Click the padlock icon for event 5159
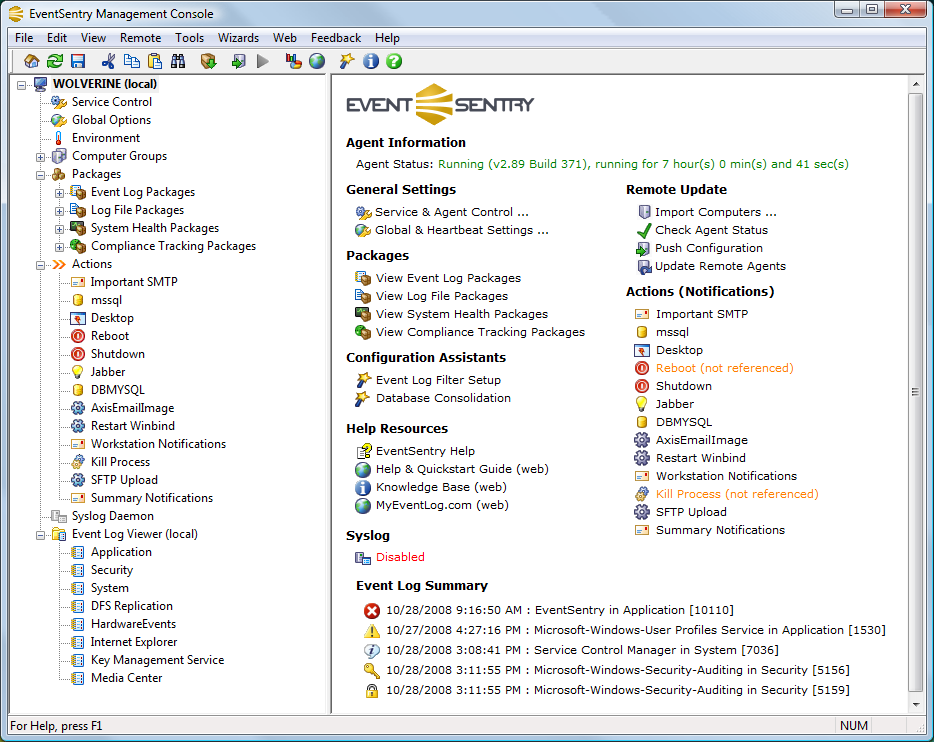This screenshot has height=742, width=934. [372, 691]
